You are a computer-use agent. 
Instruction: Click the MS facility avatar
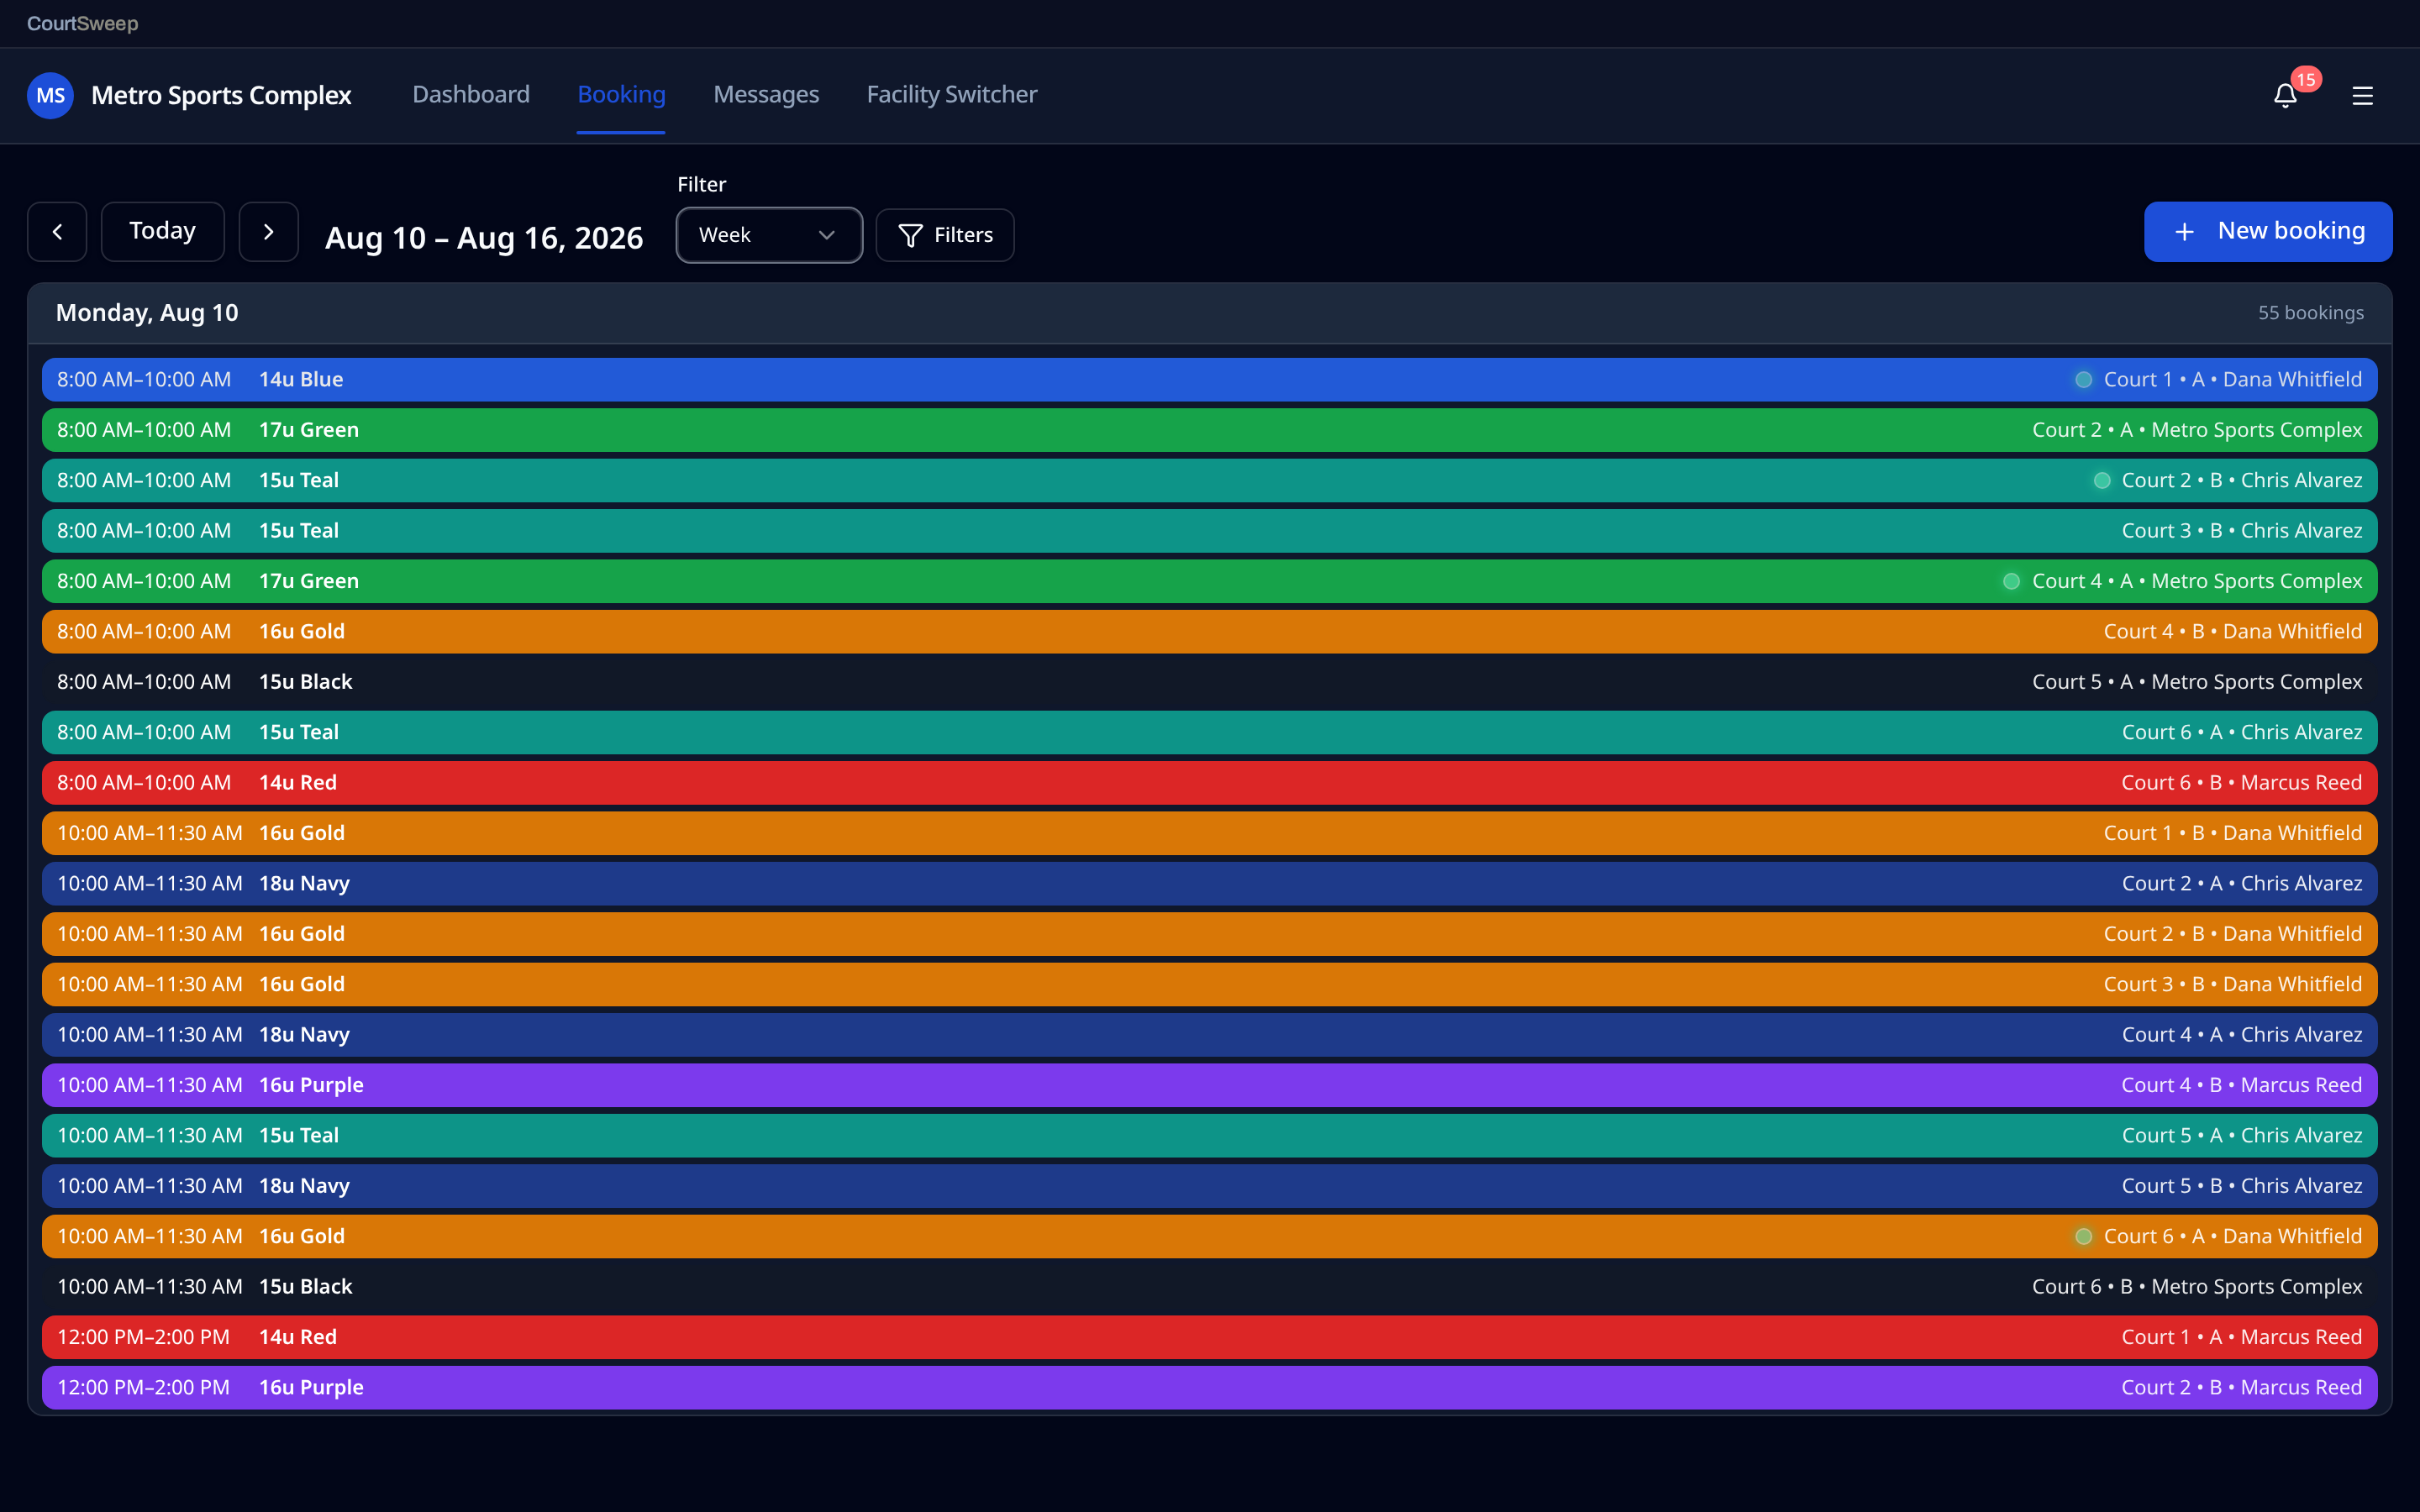pyautogui.click(x=50, y=95)
